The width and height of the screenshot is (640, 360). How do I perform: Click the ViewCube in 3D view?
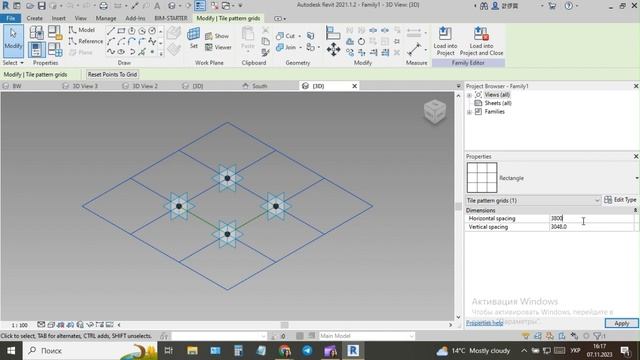pos(435,111)
